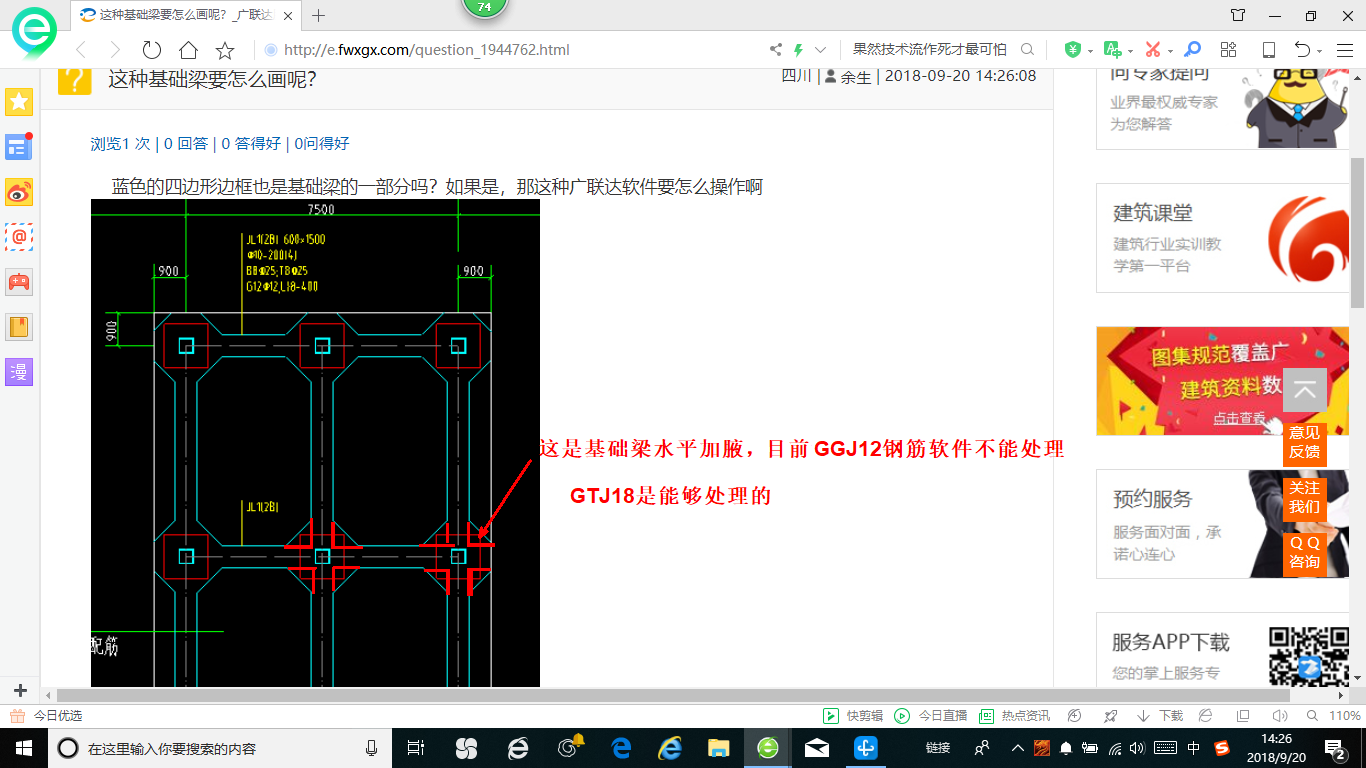The height and width of the screenshot is (768, 1366).
Task: Click the 下载 downloads button
Action: pyautogui.click(x=1160, y=716)
